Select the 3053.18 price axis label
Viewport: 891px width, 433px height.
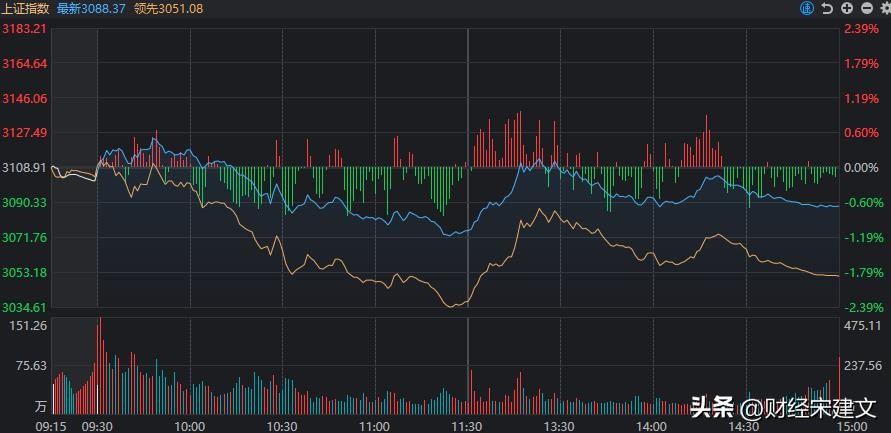click(x=24, y=273)
